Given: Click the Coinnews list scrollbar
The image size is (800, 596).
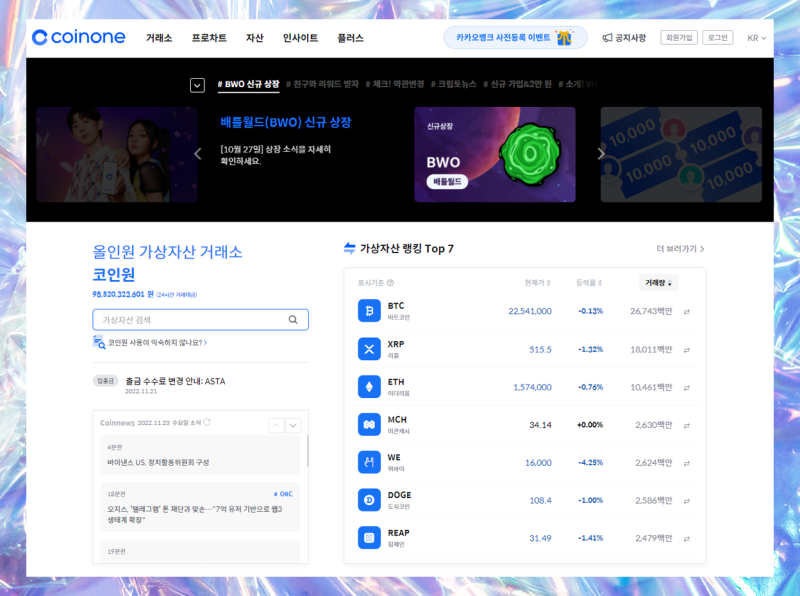Looking at the screenshot, I should (307, 451).
